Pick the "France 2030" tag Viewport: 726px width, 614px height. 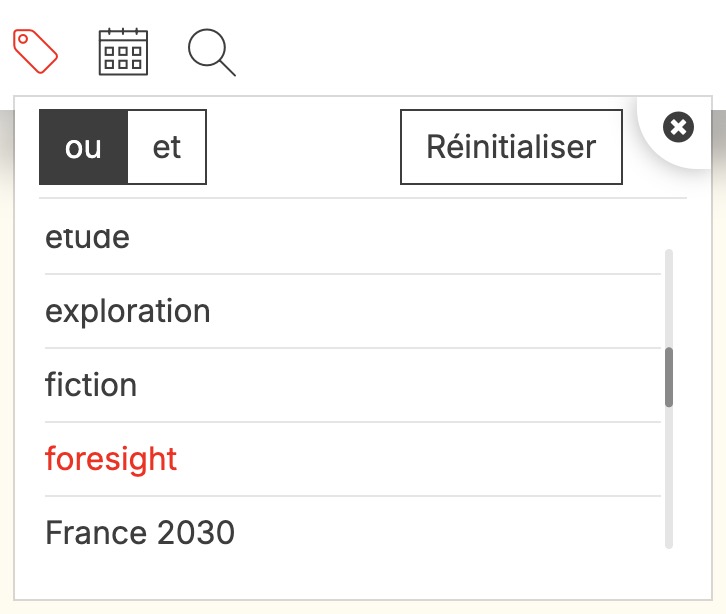point(140,533)
